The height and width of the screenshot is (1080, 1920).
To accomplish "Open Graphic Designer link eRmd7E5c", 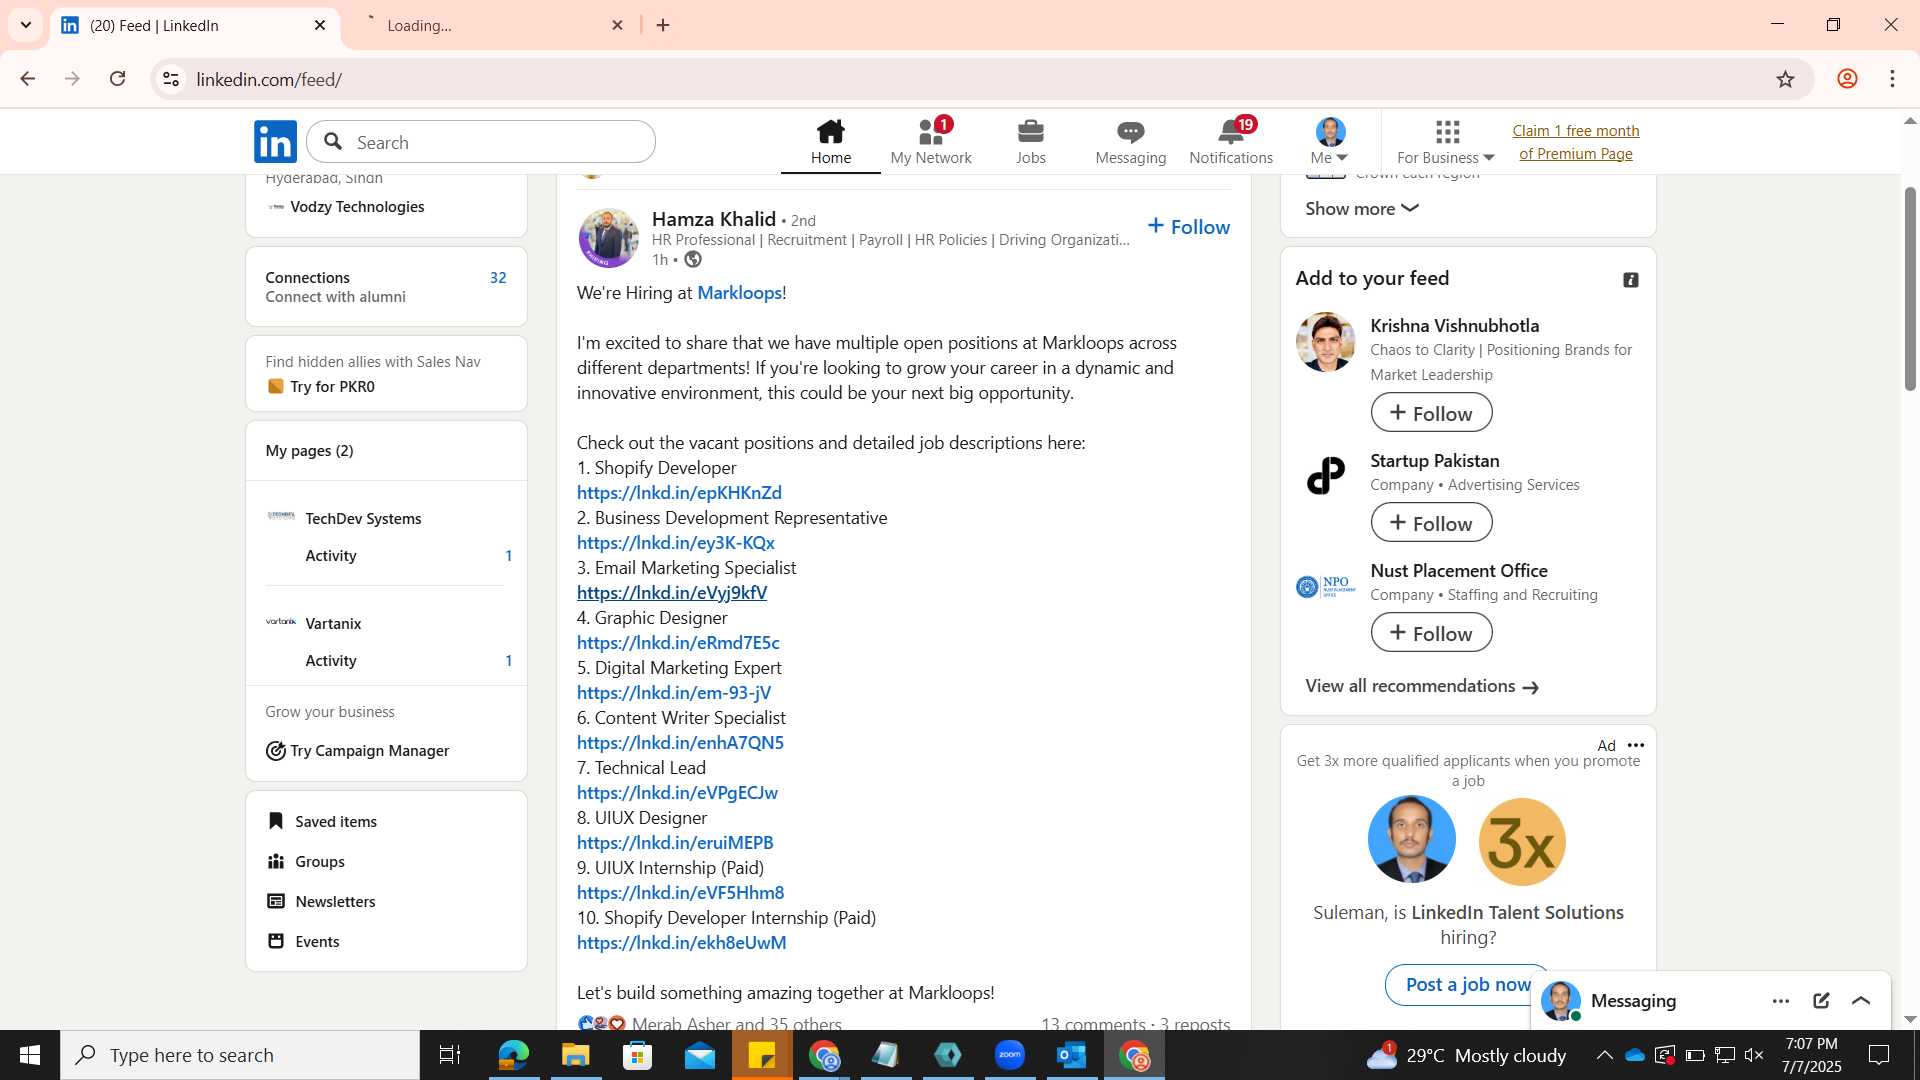I will pyautogui.click(x=678, y=643).
